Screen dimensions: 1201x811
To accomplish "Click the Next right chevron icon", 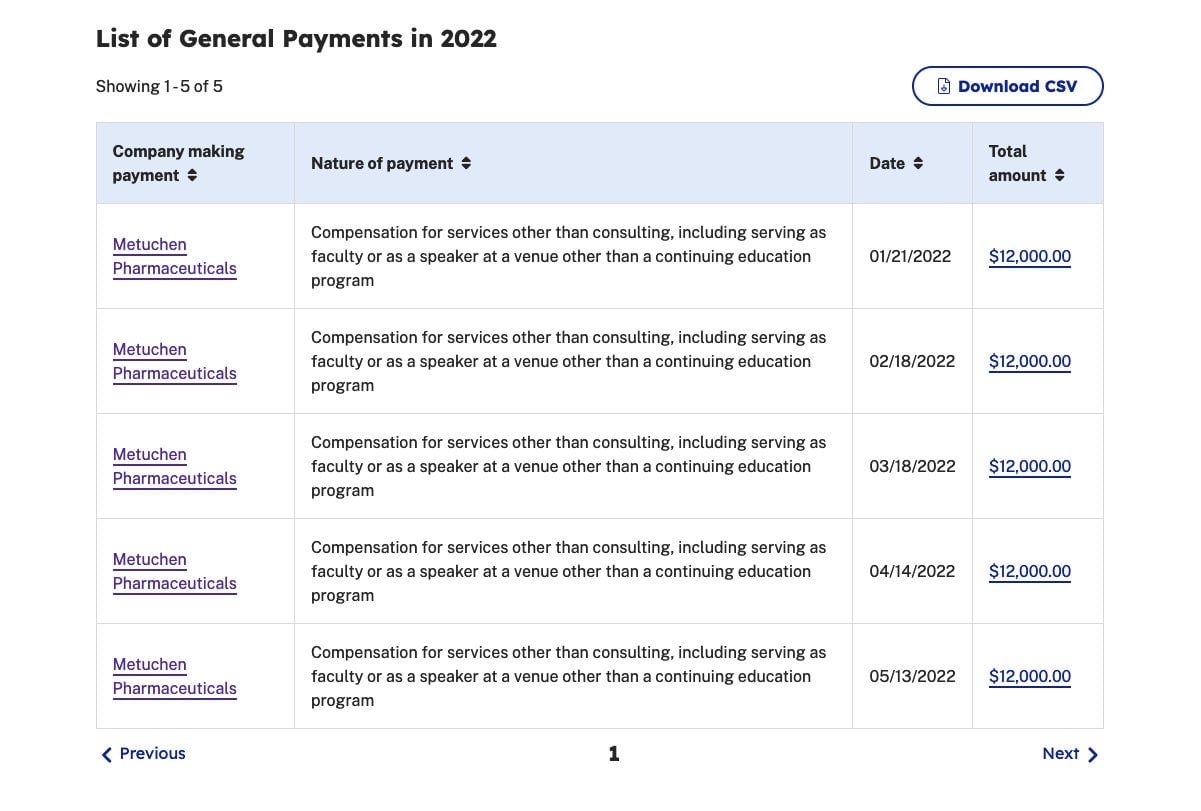I will pyautogui.click(x=1092, y=755).
